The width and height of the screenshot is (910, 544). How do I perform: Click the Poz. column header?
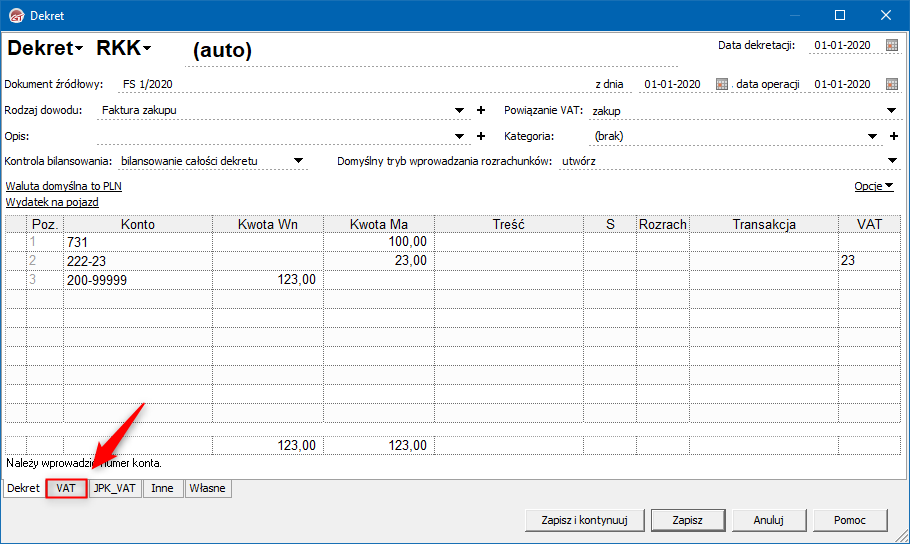[x=45, y=224]
